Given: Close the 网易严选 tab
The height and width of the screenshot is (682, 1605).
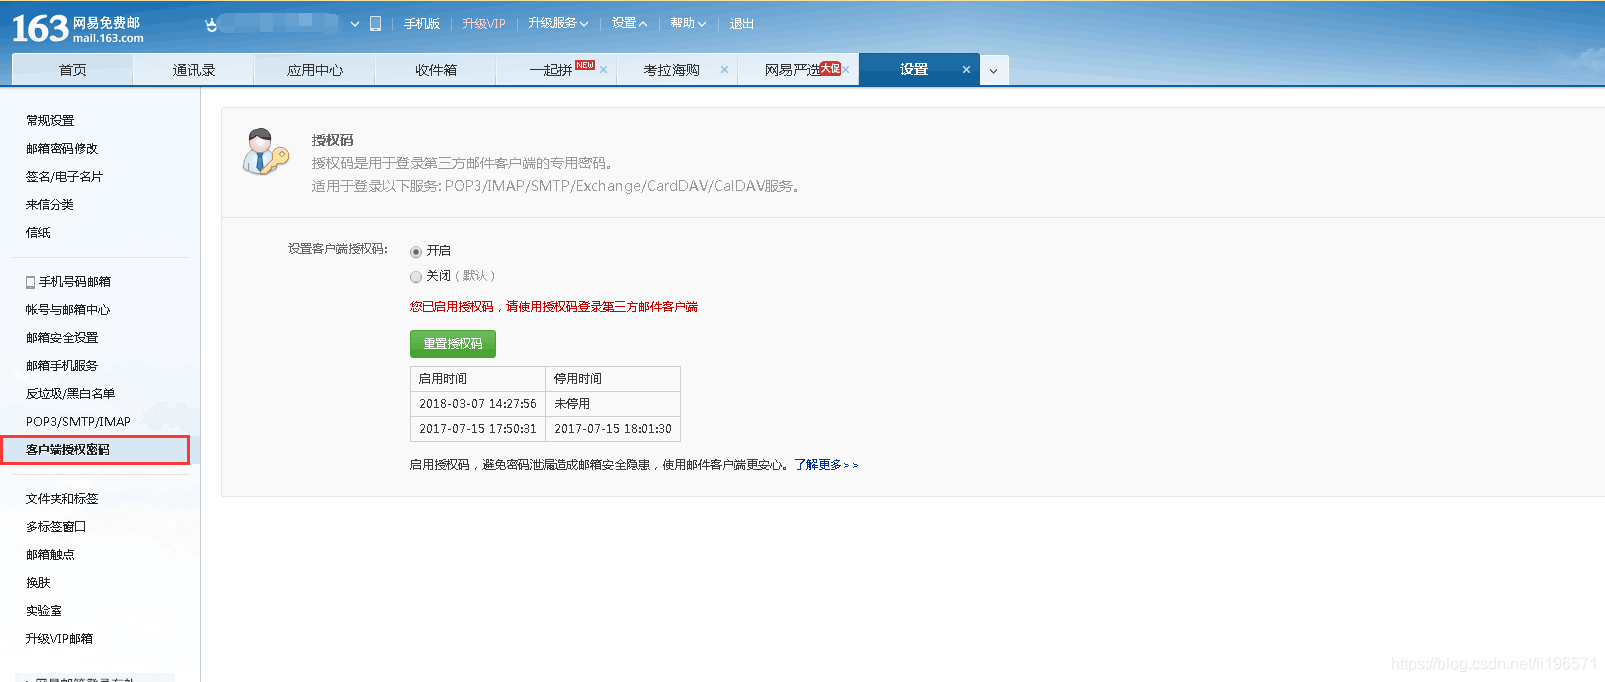Looking at the screenshot, I should pyautogui.click(x=846, y=70).
